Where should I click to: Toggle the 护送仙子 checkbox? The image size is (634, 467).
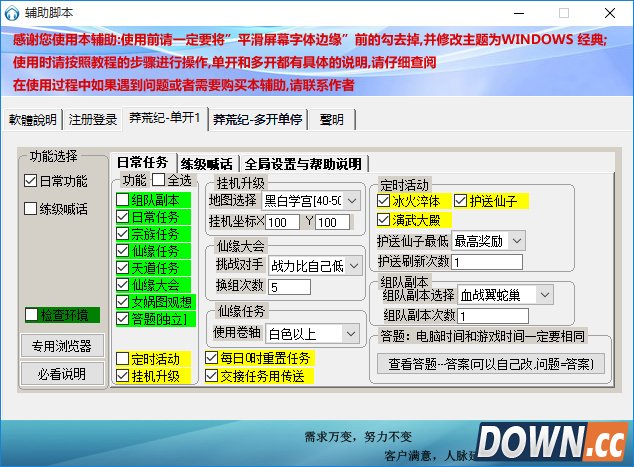click(x=460, y=201)
